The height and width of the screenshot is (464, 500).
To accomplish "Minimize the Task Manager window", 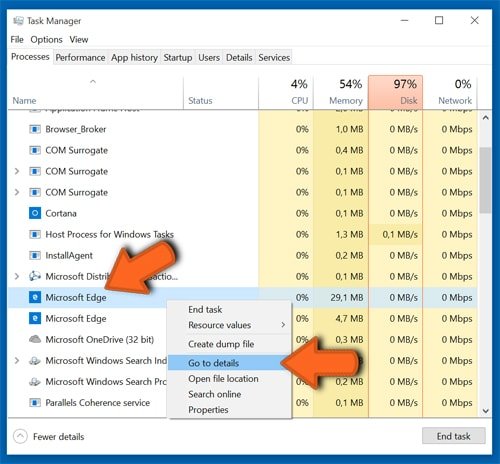I will click(x=404, y=20).
